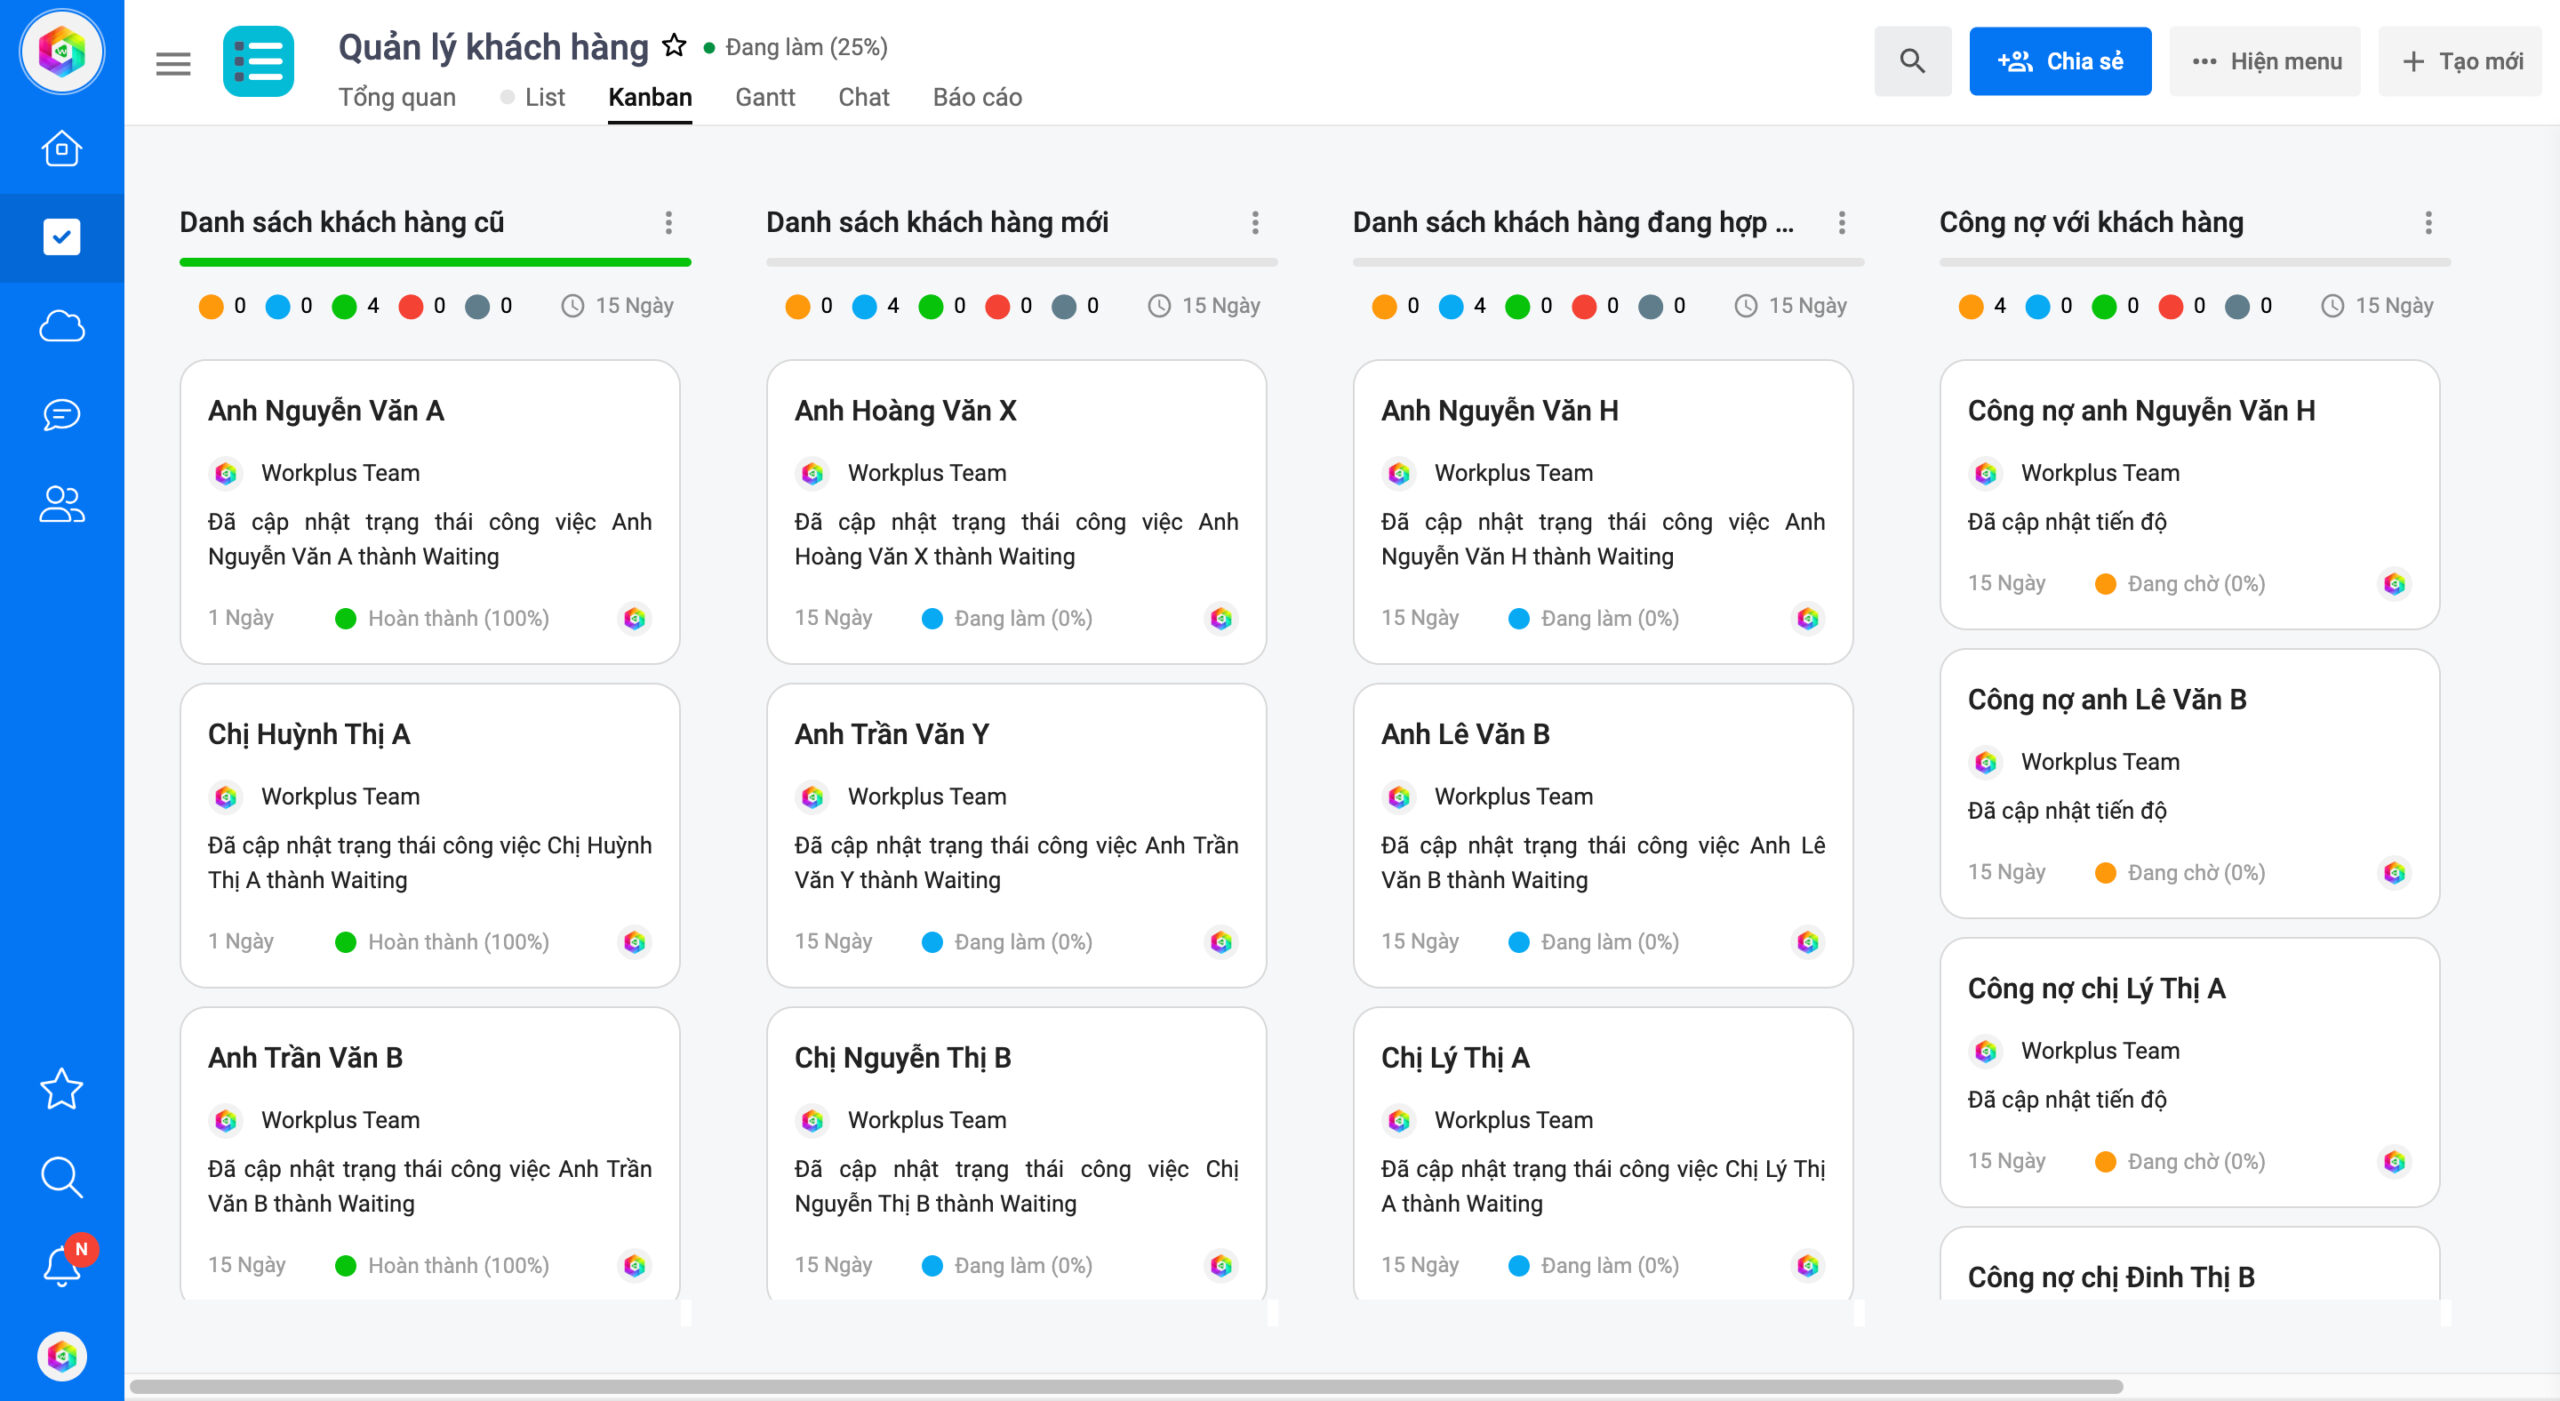The image size is (2560, 1401).
Task: Open the notifications bell icon
Action: (62, 1265)
